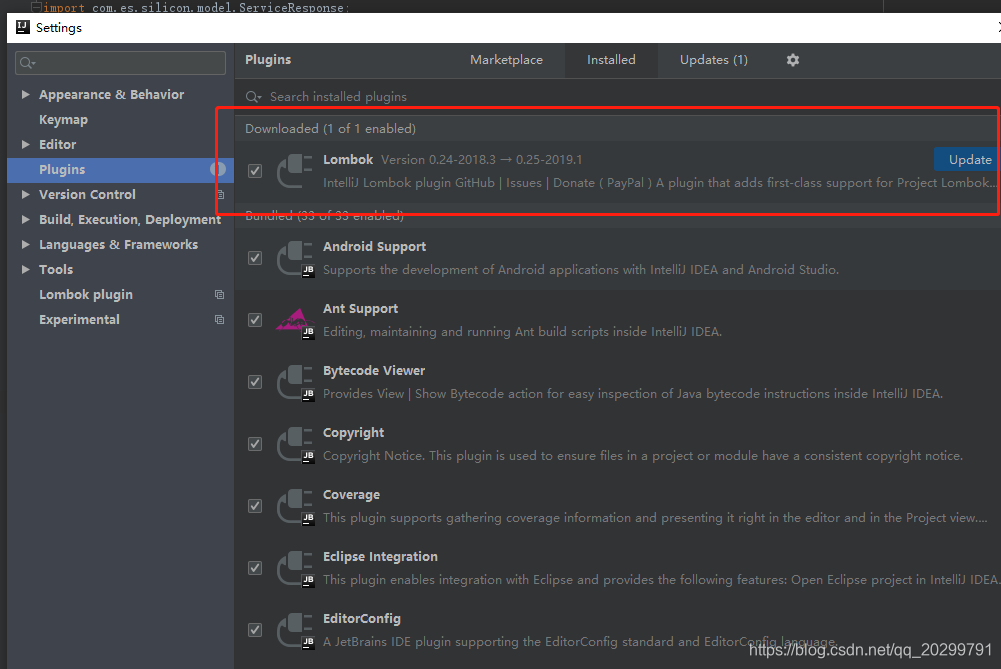1001x669 pixels.
Task: Click the Coverage plugin icon
Action: click(x=294, y=506)
